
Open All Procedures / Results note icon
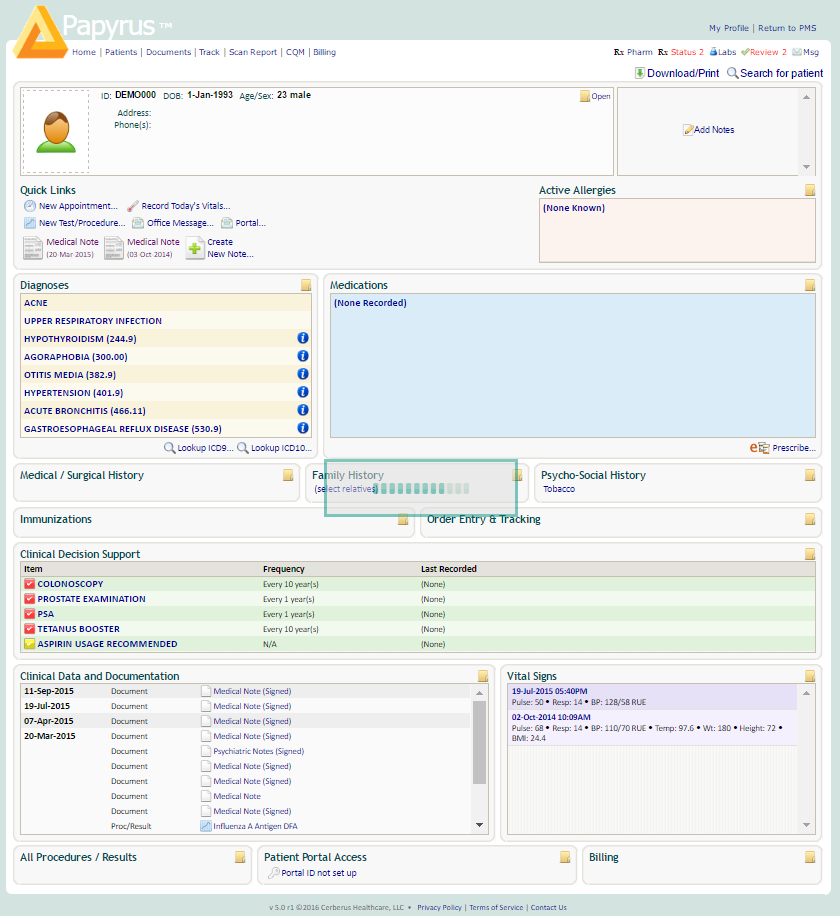pos(240,857)
